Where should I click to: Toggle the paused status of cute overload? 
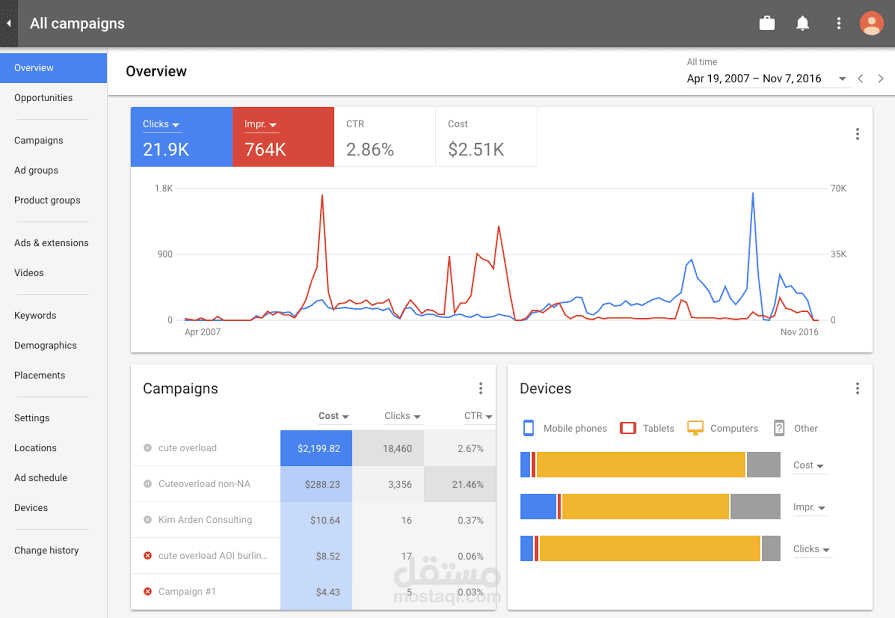coord(147,448)
